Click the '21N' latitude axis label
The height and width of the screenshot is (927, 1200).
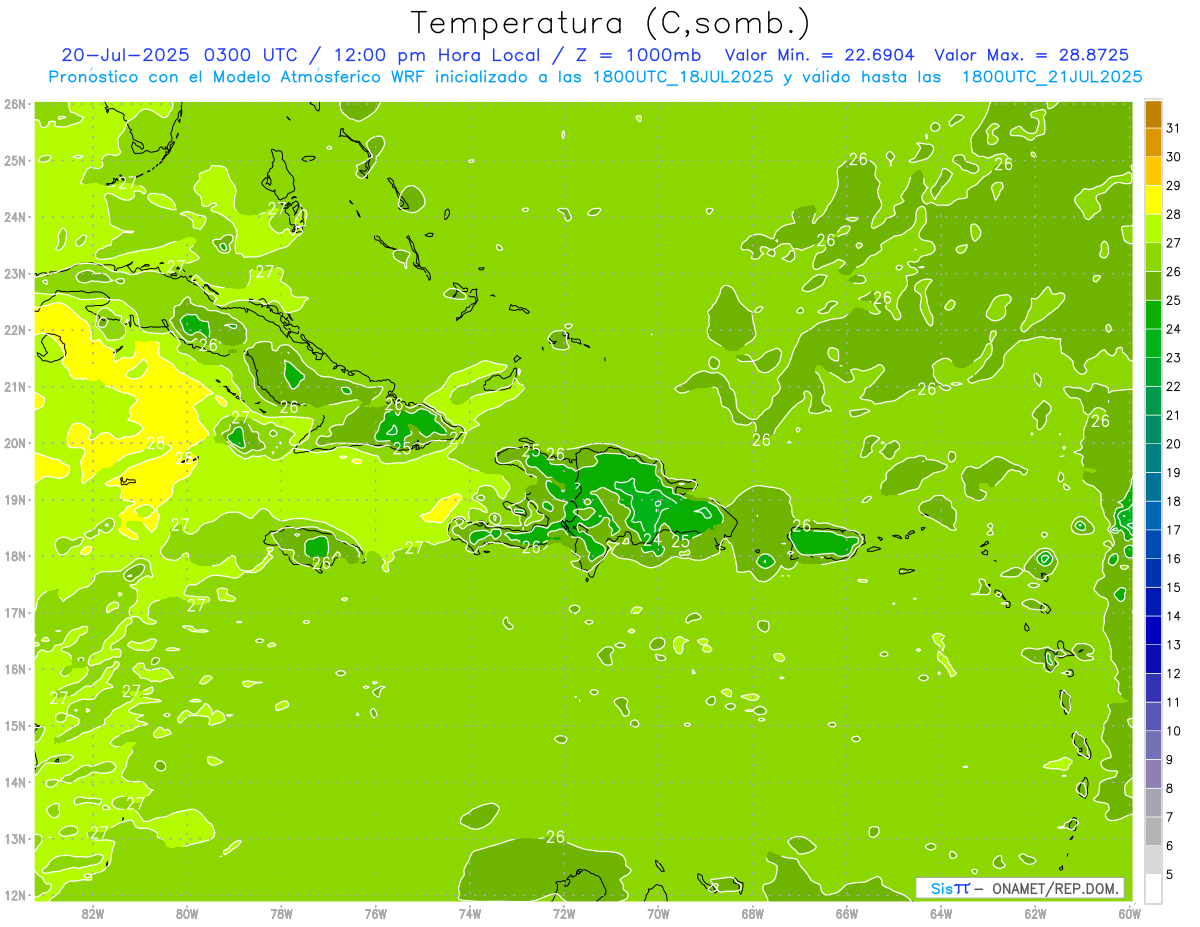(15, 387)
